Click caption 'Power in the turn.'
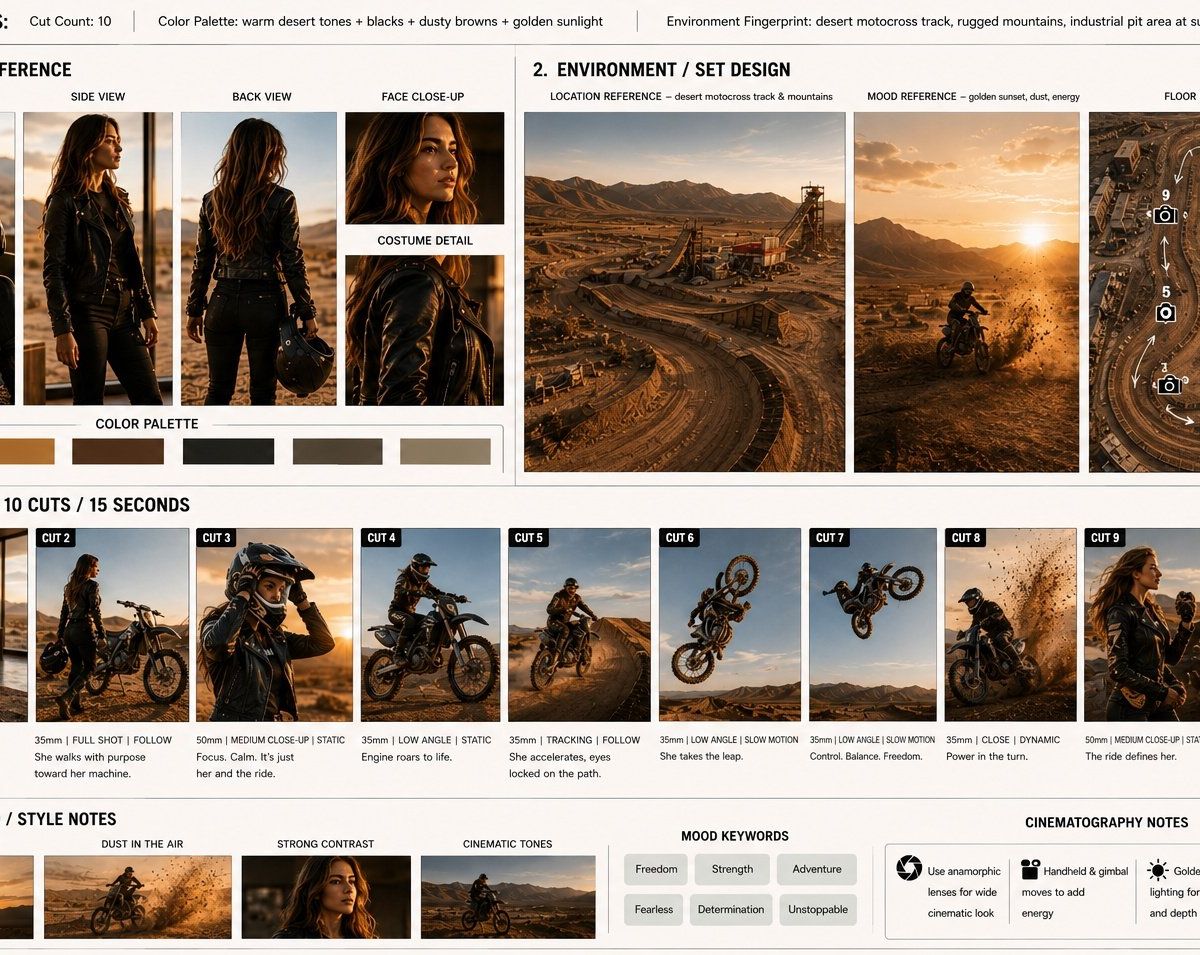This screenshot has width=1200, height=955. [x=987, y=756]
